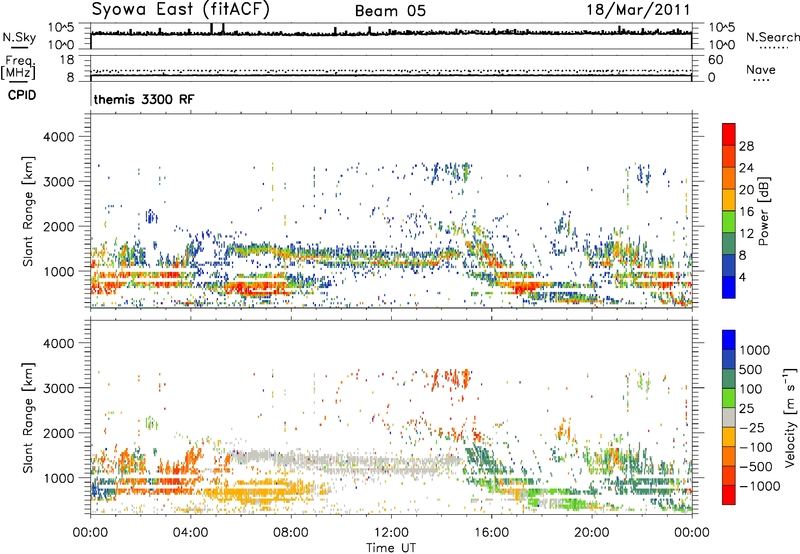
Task: Click the 'Time UT' axis label
Action: tap(391, 548)
